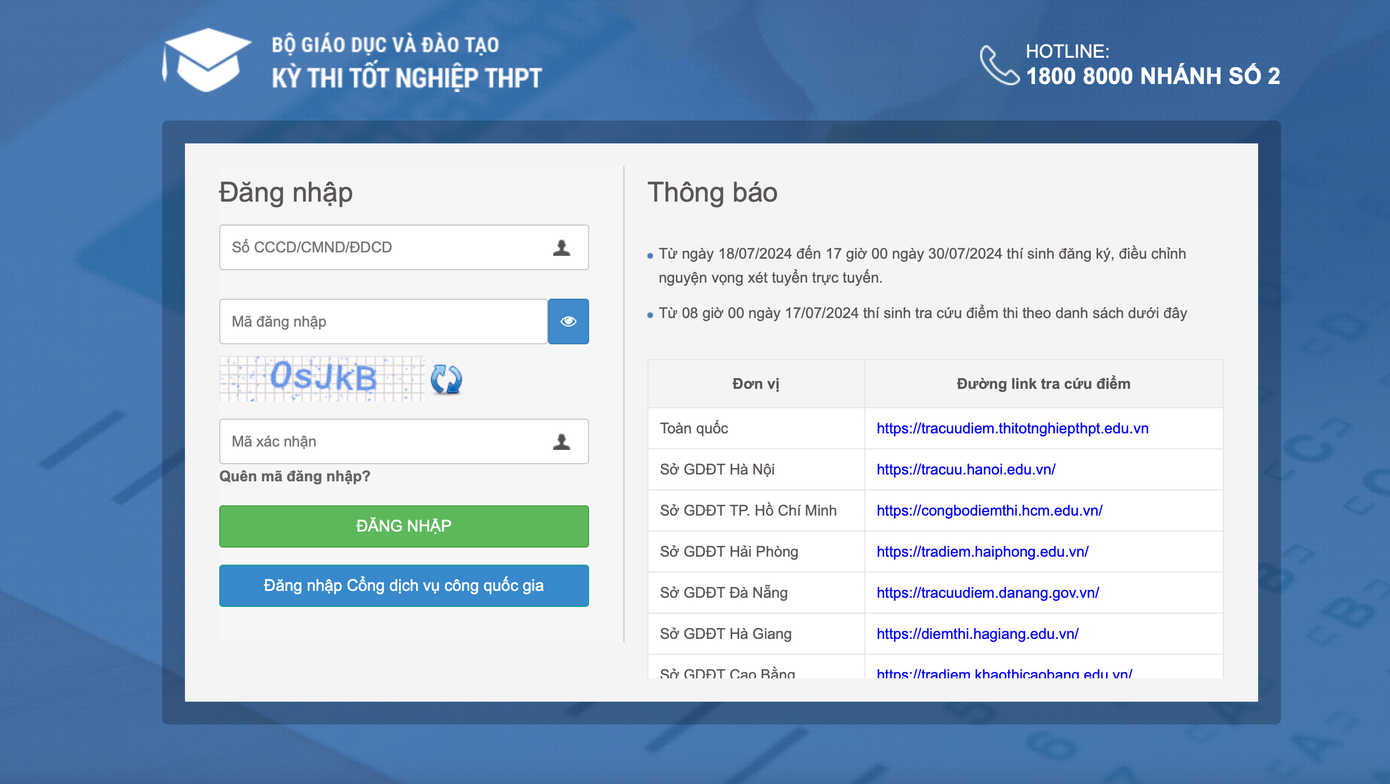Image resolution: width=1390 pixels, height=784 pixels.
Task: Open the Toàn quốc score lookup link
Action: click(x=1012, y=429)
